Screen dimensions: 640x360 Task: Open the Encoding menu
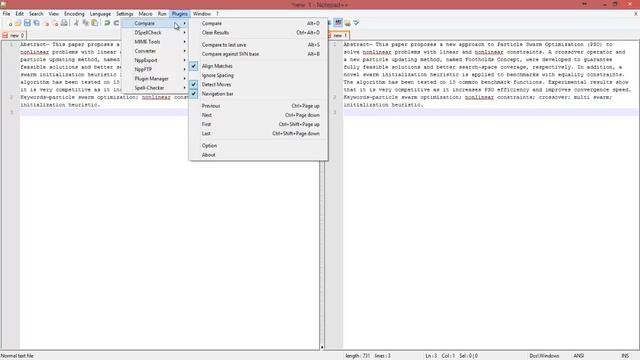point(74,14)
